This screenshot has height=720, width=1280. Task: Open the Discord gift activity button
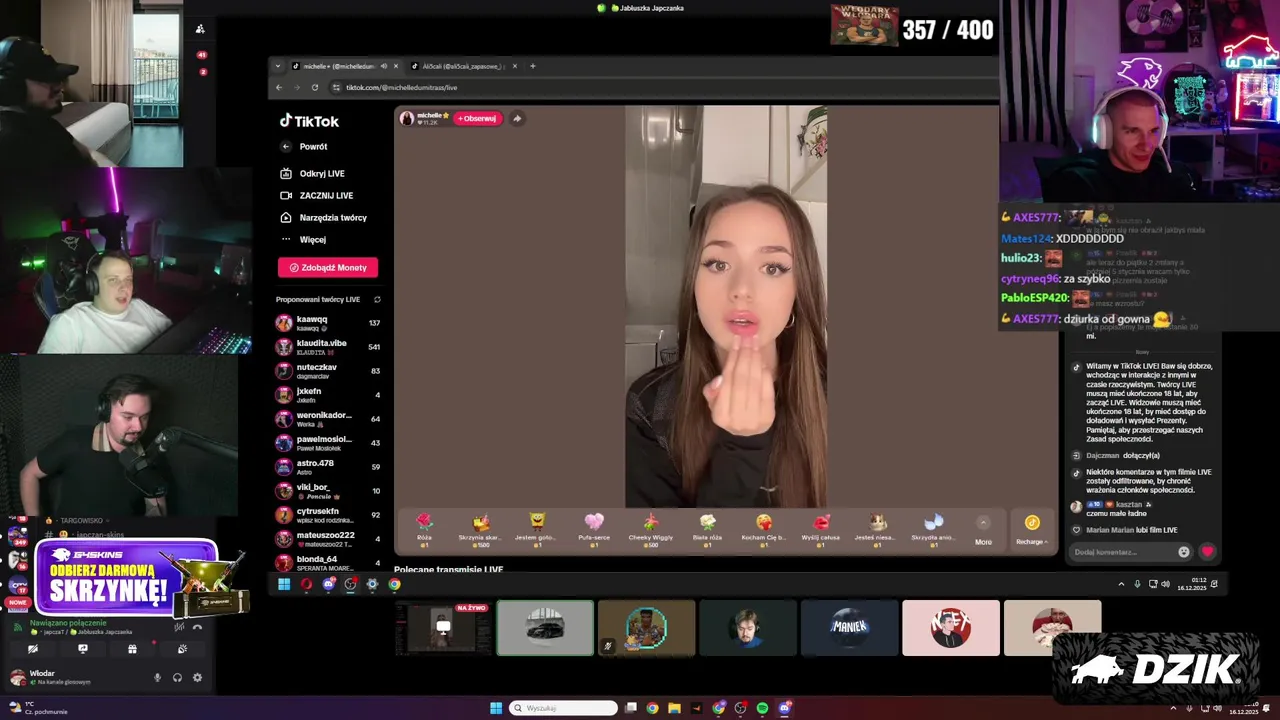(132, 649)
